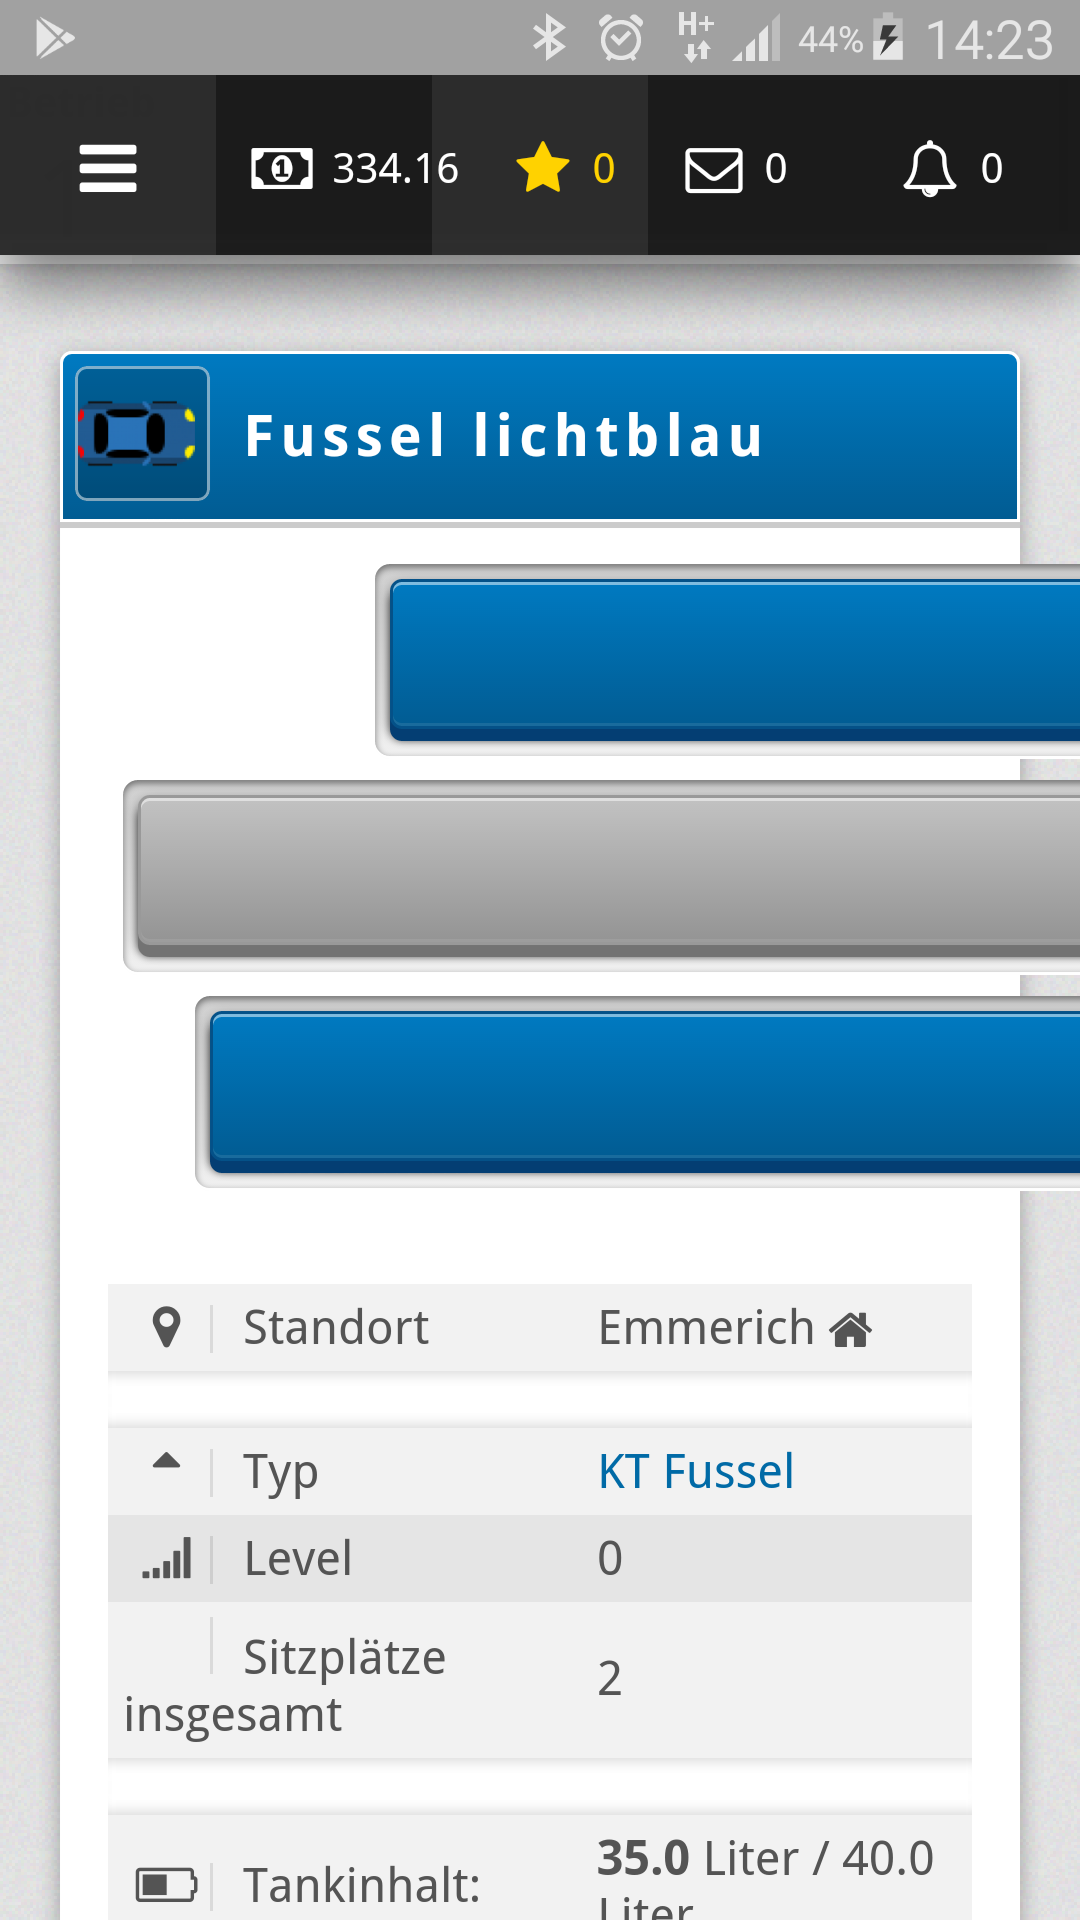This screenshot has width=1080, height=1920.
Task: Tap the house icon next to Emmerich
Action: (x=851, y=1330)
